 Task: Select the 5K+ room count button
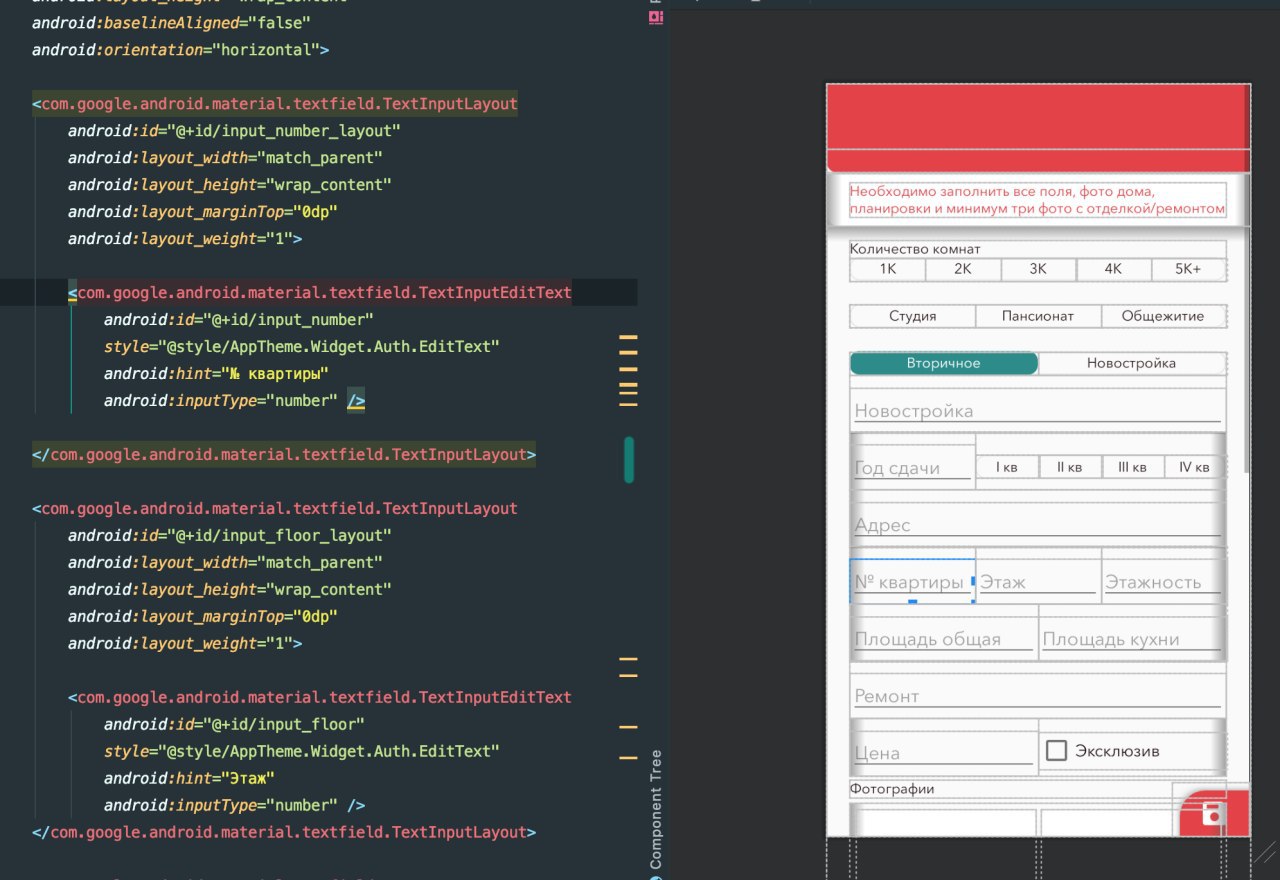coord(1188,269)
